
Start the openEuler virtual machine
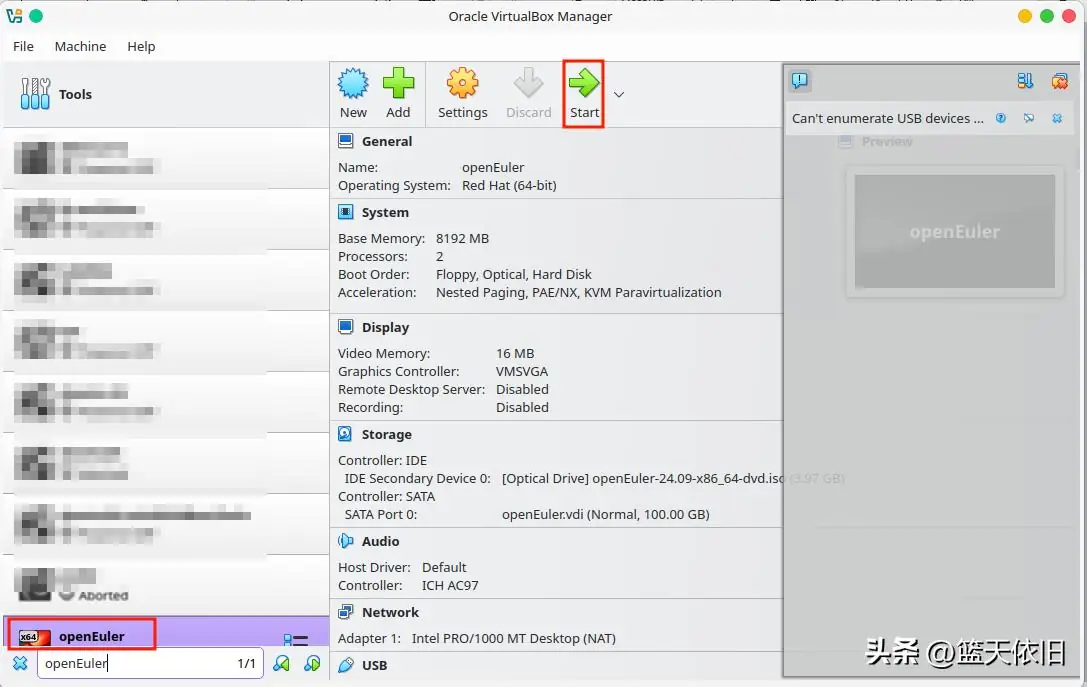coord(583,92)
